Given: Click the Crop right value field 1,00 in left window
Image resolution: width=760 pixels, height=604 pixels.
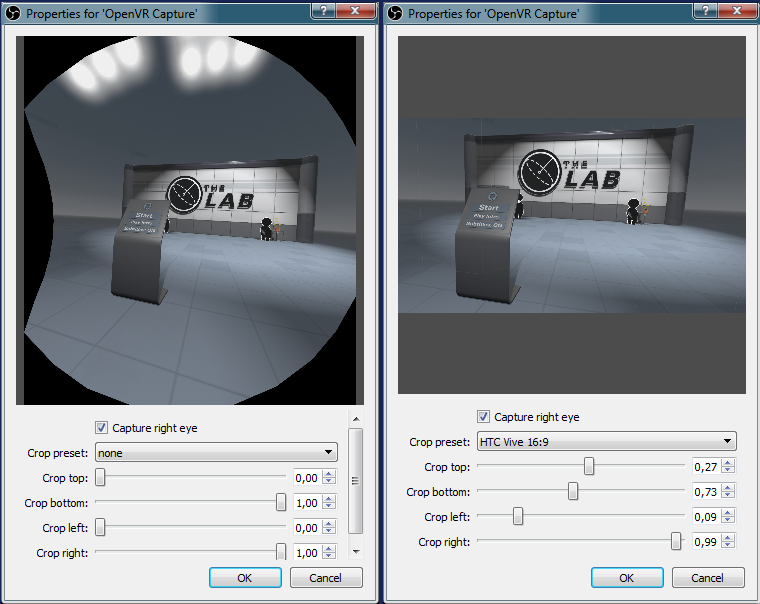Looking at the screenshot, I should (308, 553).
